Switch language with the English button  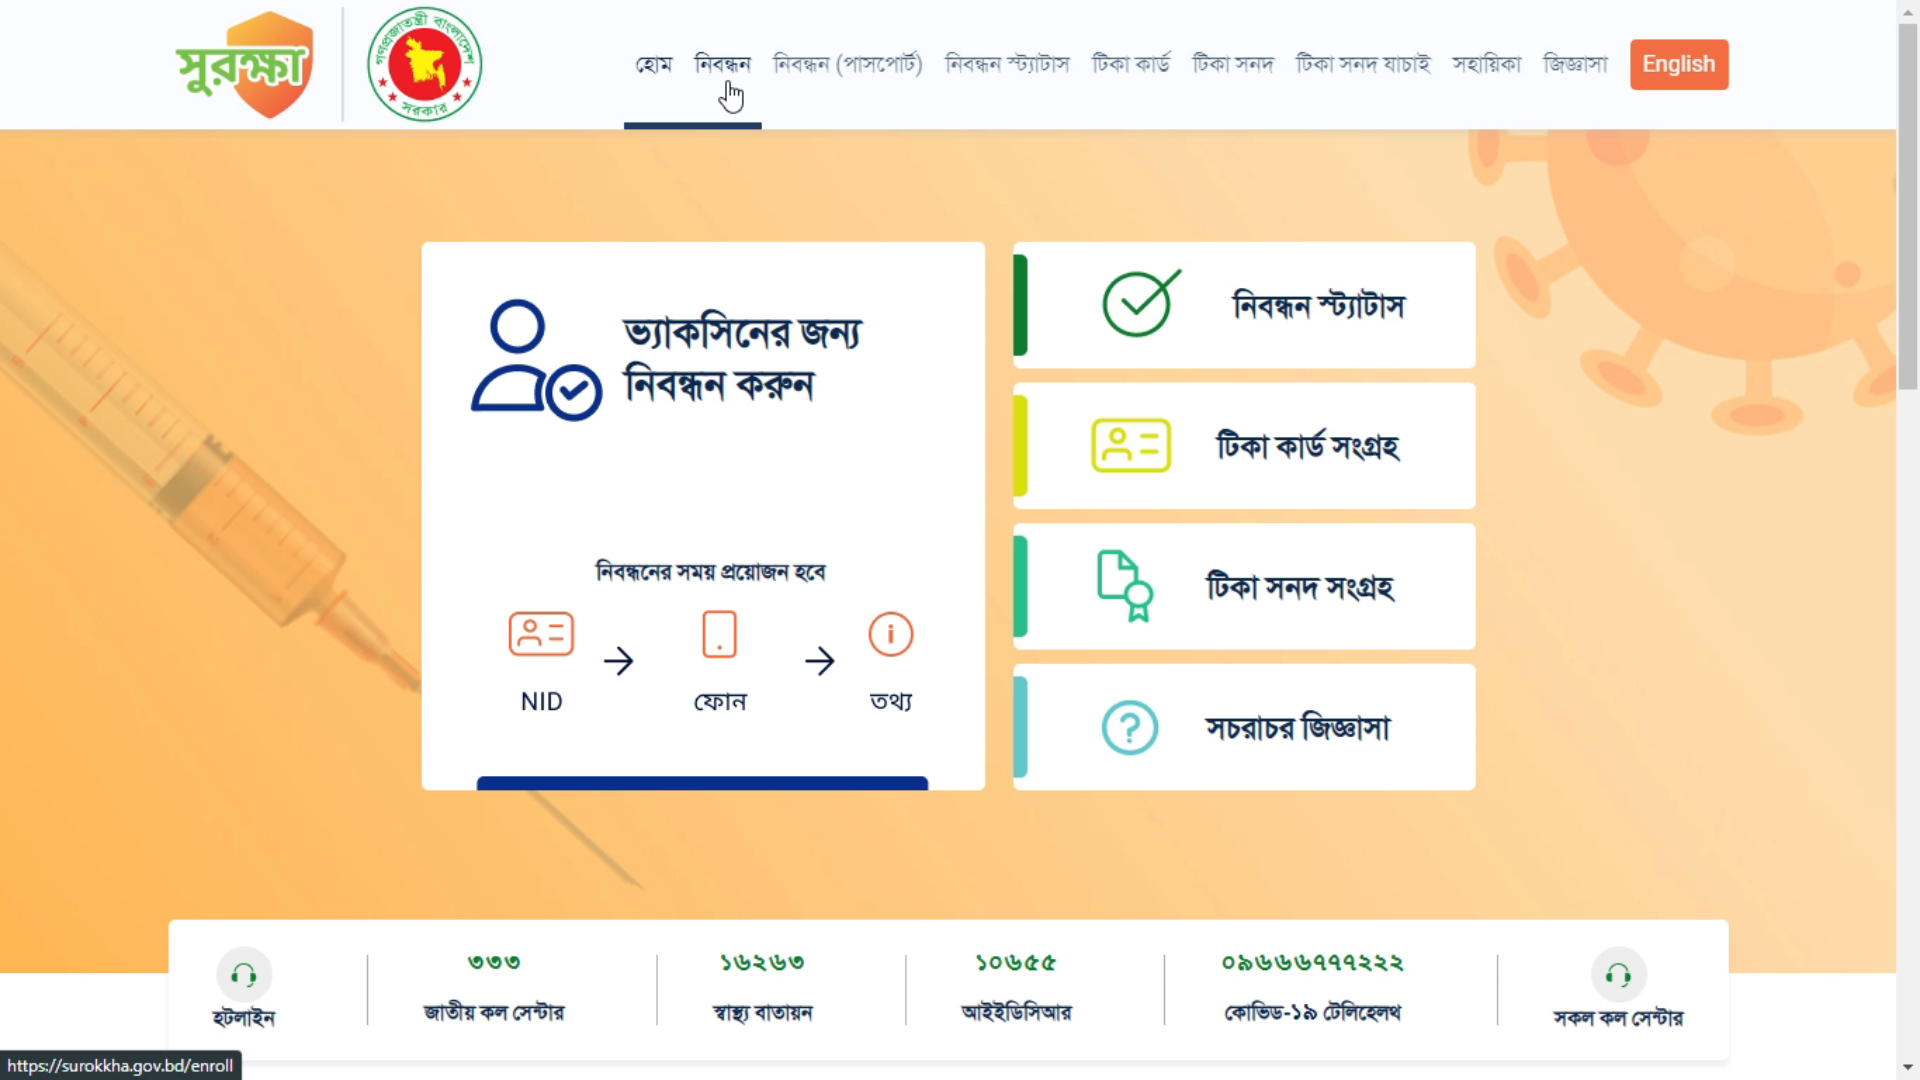[x=1679, y=64]
